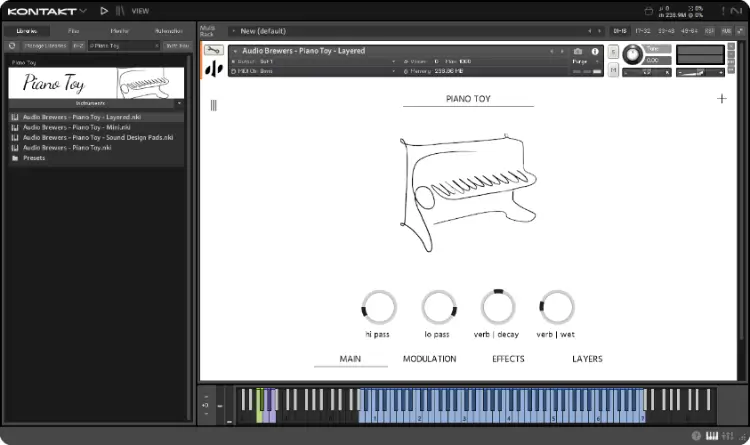Switch to the Libraries tab

[x=27, y=31]
